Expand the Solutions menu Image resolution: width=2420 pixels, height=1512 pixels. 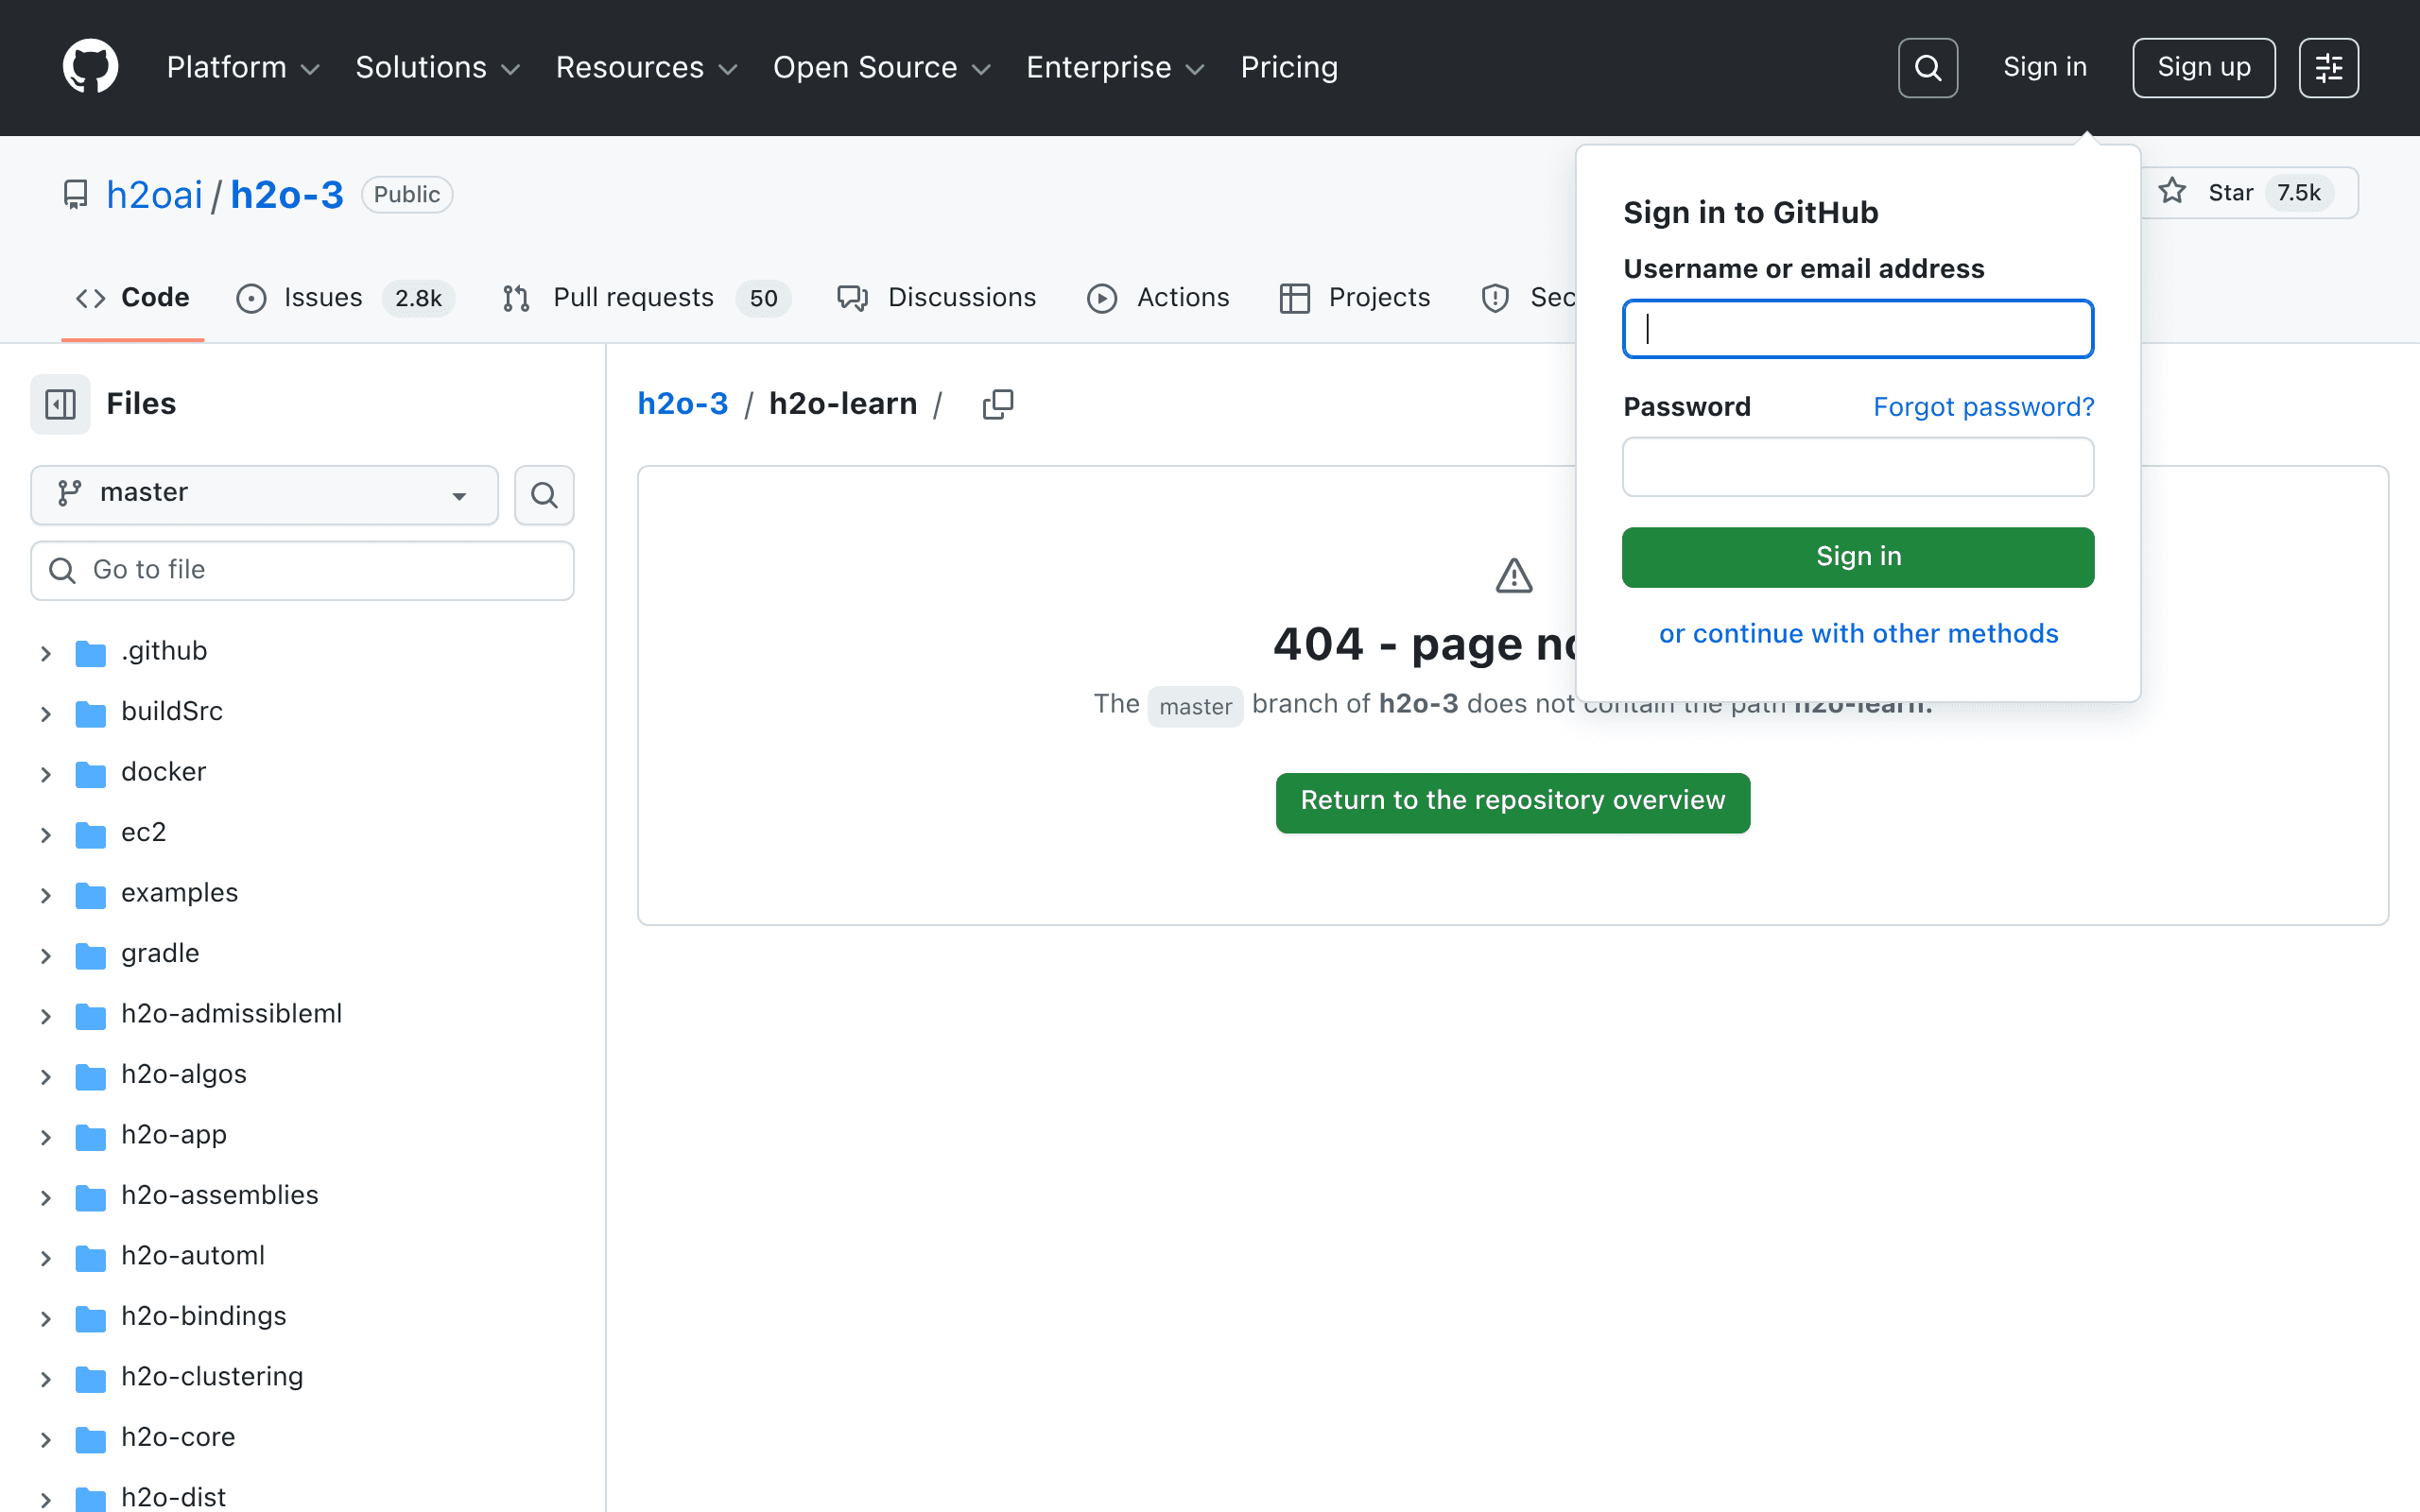(438, 68)
